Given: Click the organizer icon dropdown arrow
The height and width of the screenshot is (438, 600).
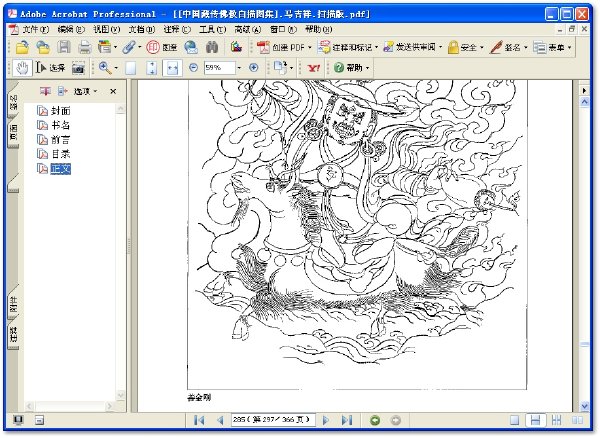Looking at the screenshot, I should pos(116,47).
